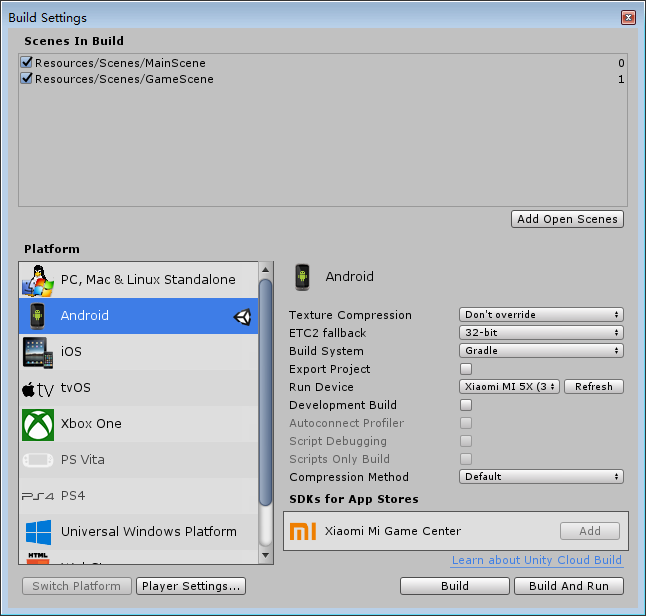The height and width of the screenshot is (616, 646).
Task: Click the Android icon in settings header
Action: pyautogui.click(x=302, y=277)
